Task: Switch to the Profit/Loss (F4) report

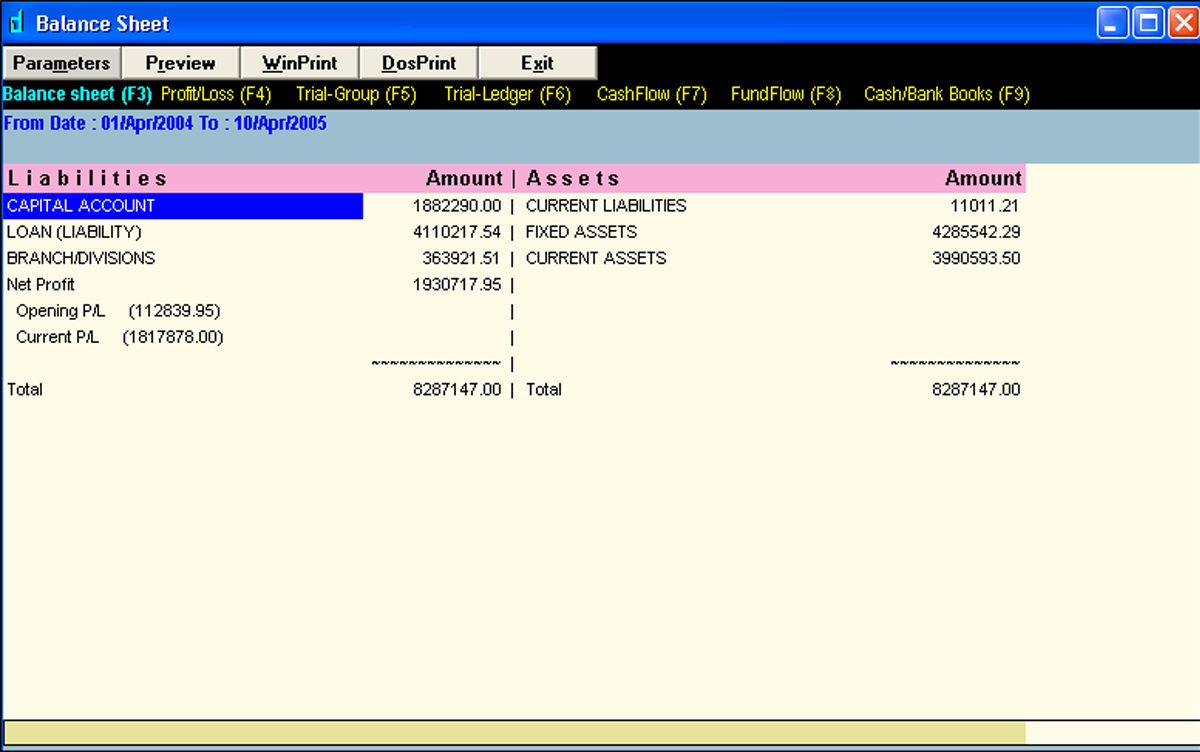Action: tap(213, 94)
